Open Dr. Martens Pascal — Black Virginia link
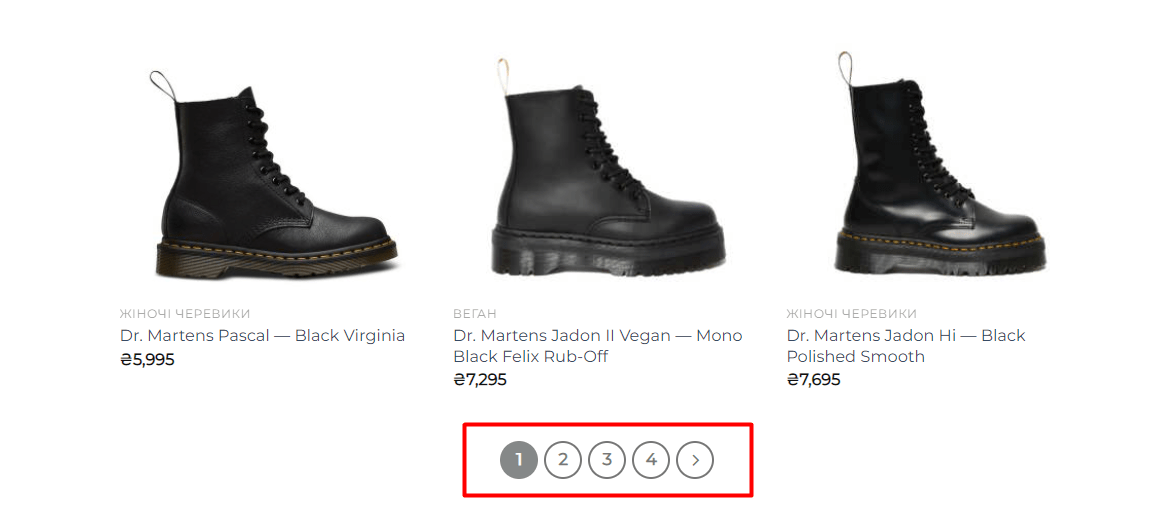The width and height of the screenshot is (1175, 515). [262, 336]
